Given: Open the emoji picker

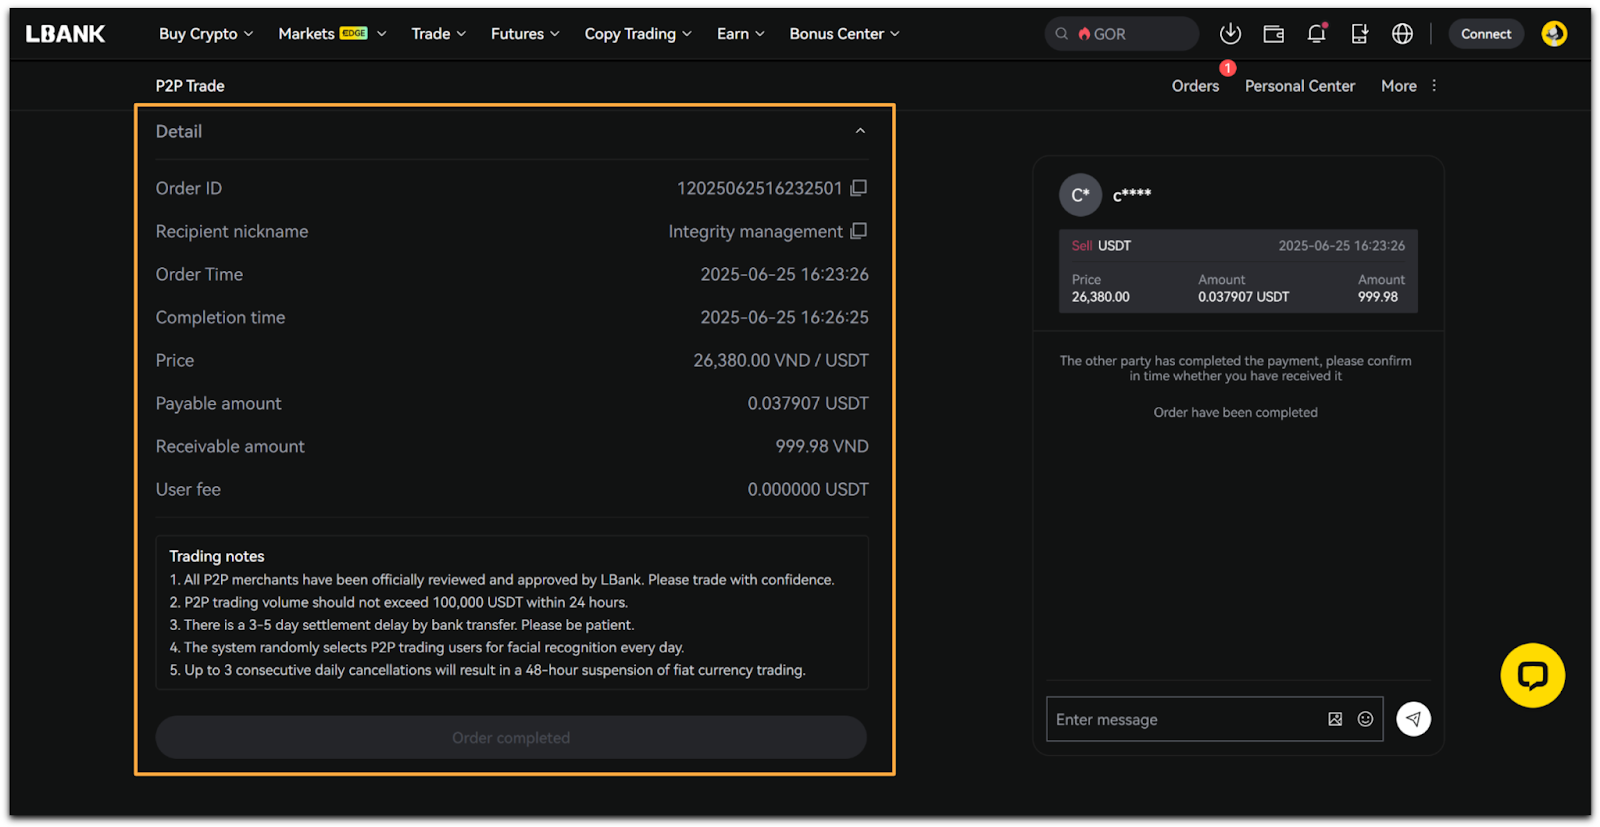Looking at the screenshot, I should (1365, 719).
